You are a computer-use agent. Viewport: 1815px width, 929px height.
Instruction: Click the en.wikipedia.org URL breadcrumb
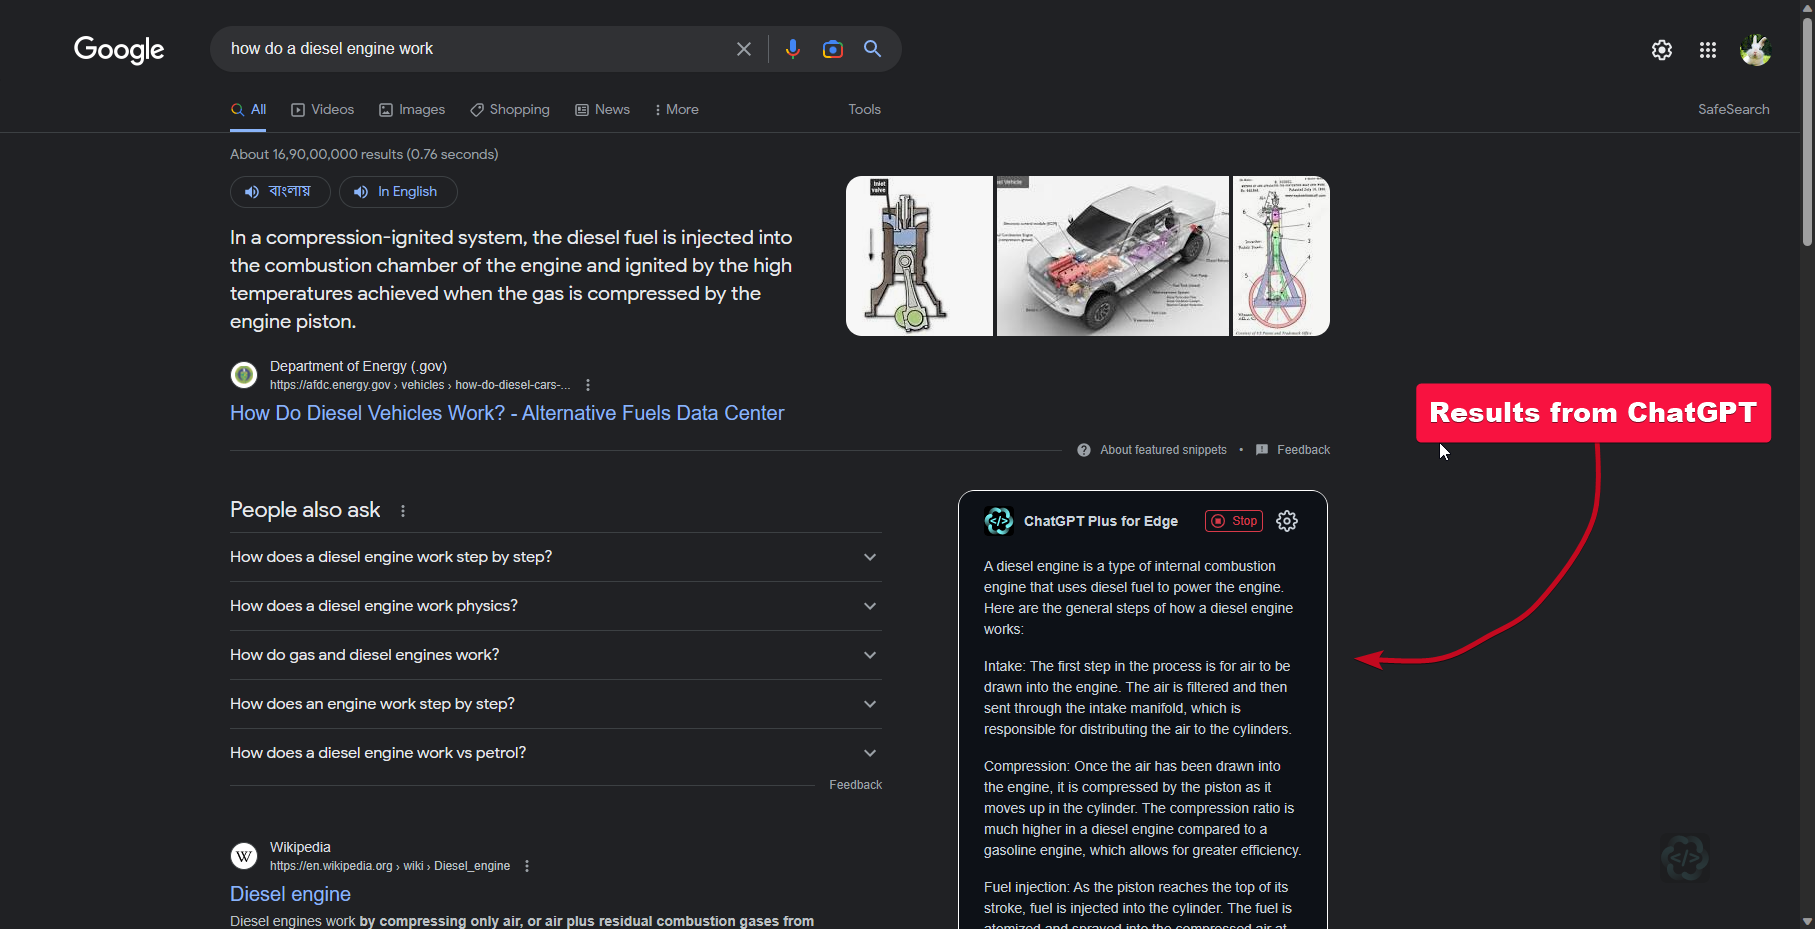point(390,866)
